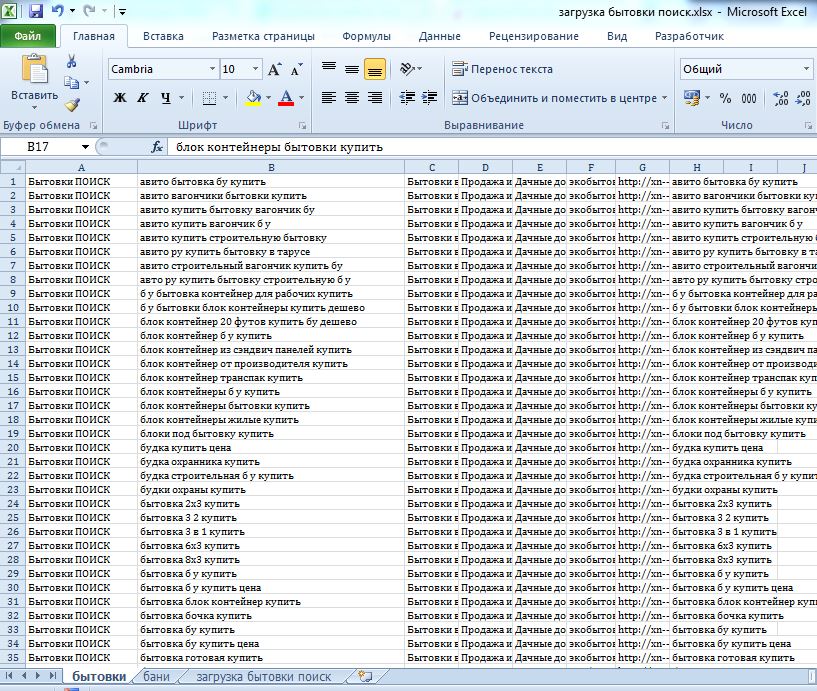Open Шрифт group dialog launcher
This screenshot has height=691, width=817.
[302, 126]
